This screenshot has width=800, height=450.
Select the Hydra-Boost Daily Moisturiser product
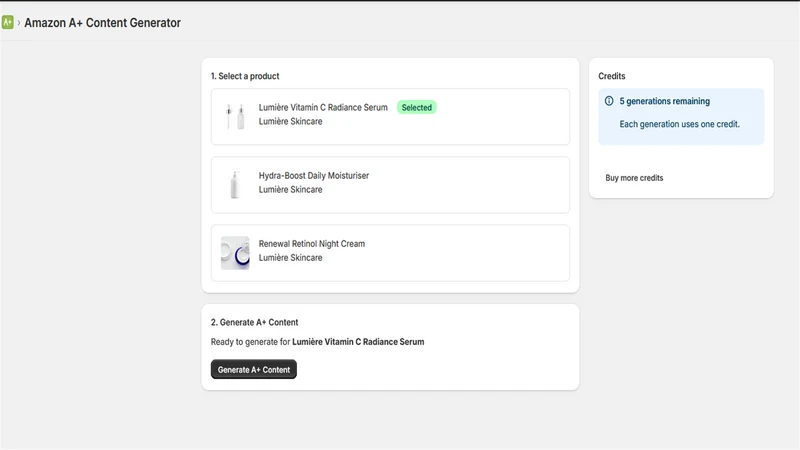tap(390, 185)
